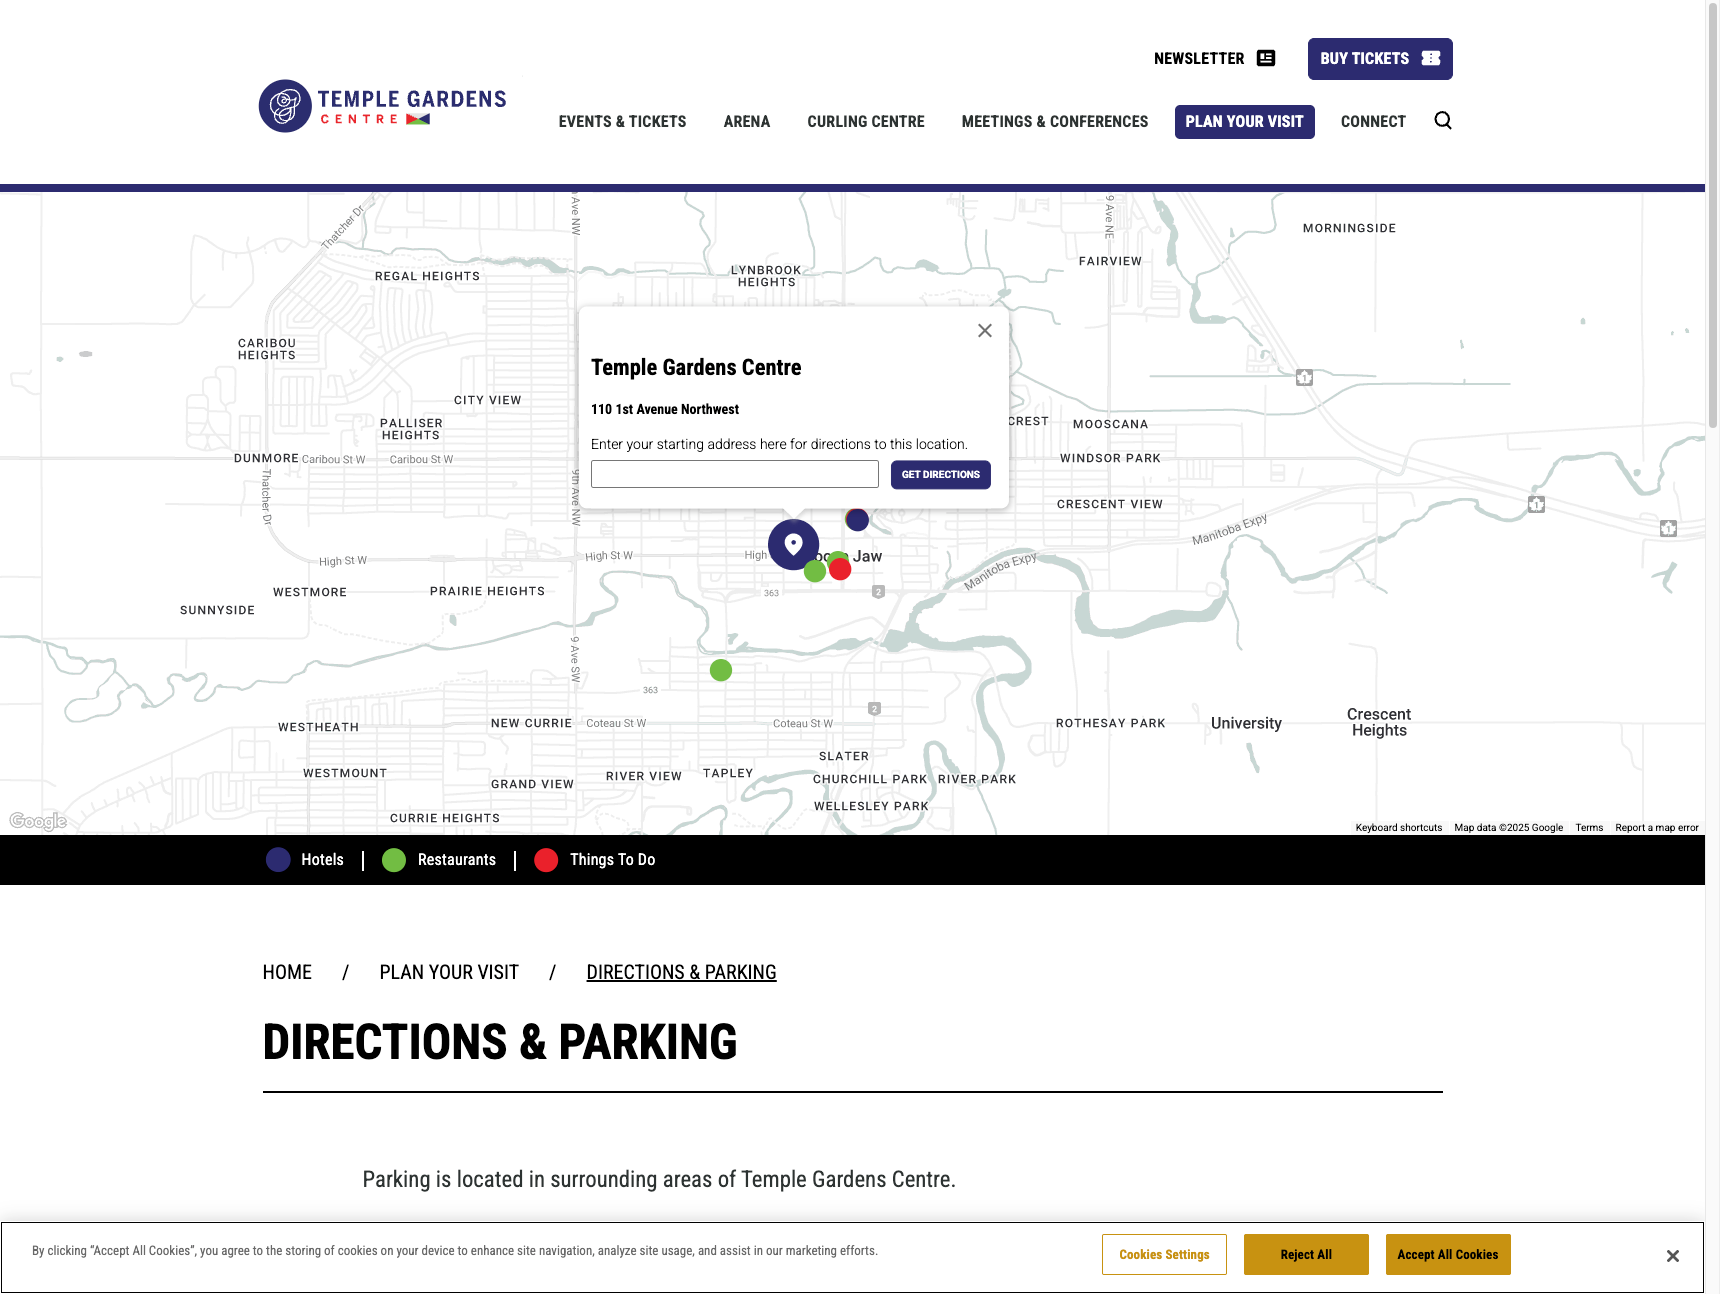Screen dimensions: 1720x1294
Task: Toggle the Hotels legend filter
Action: click(x=305, y=860)
